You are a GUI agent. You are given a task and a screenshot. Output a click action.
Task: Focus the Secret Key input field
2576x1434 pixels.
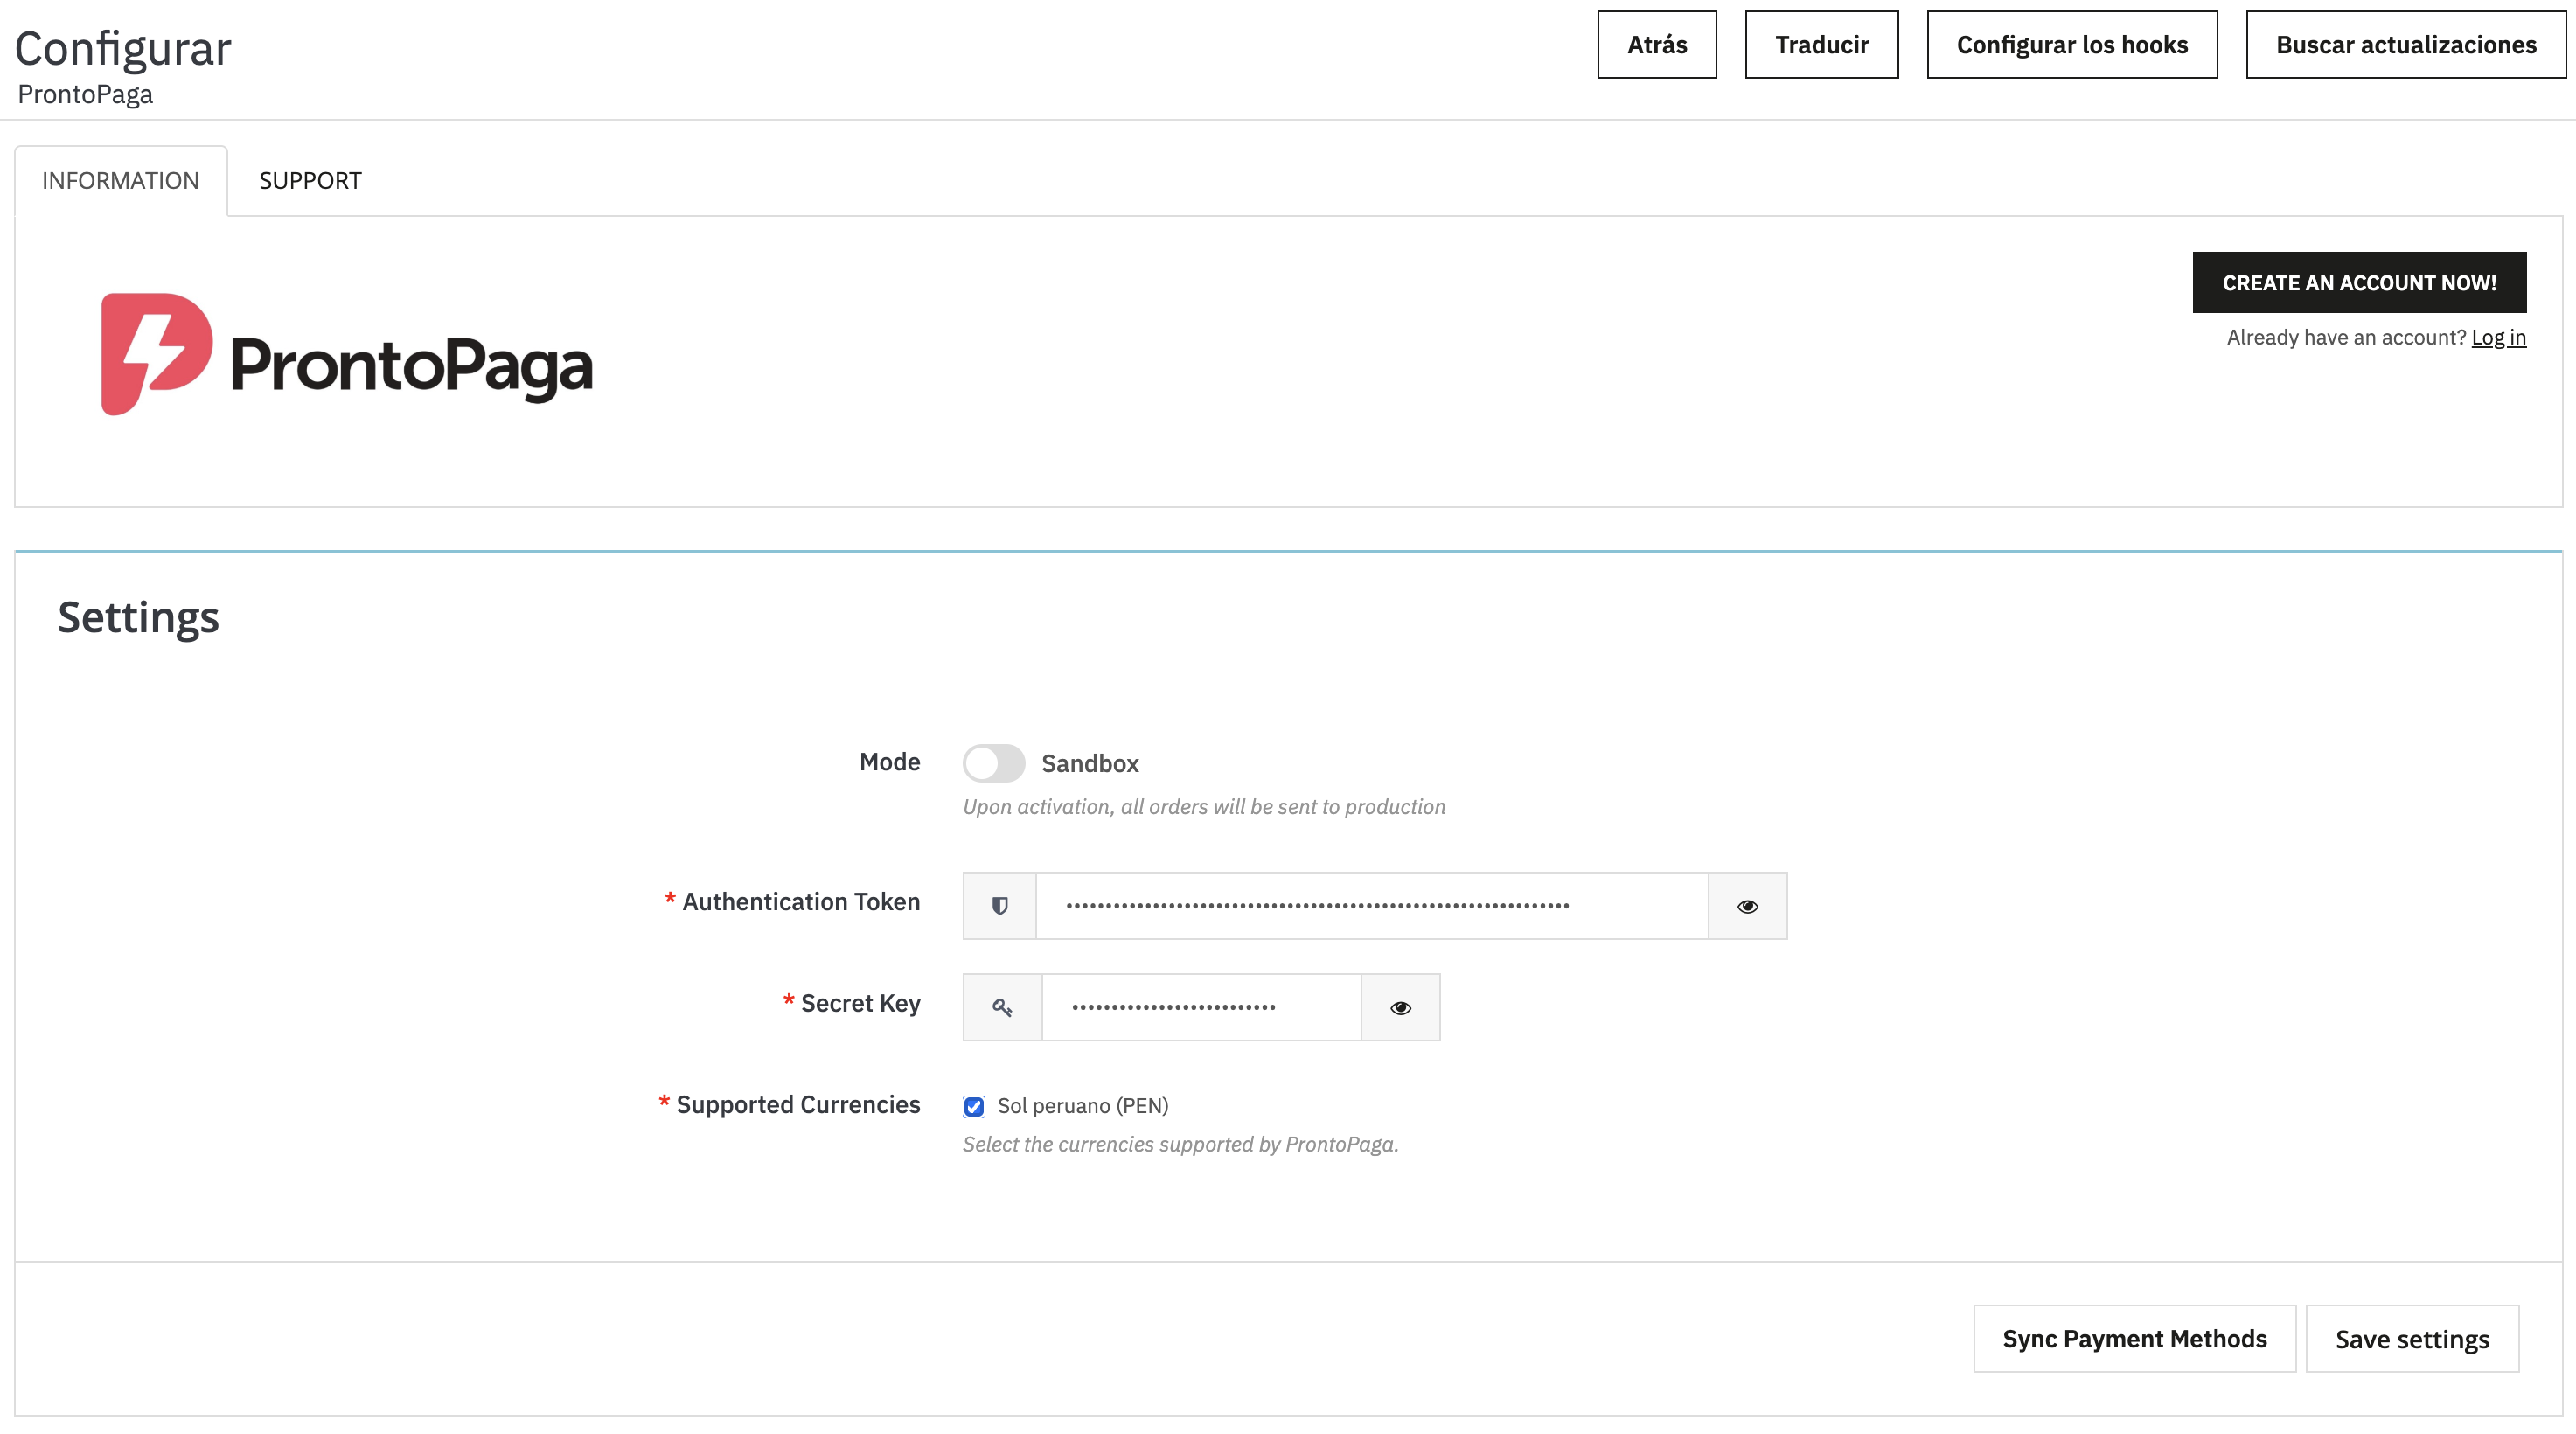pyautogui.click(x=1200, y=1007)
